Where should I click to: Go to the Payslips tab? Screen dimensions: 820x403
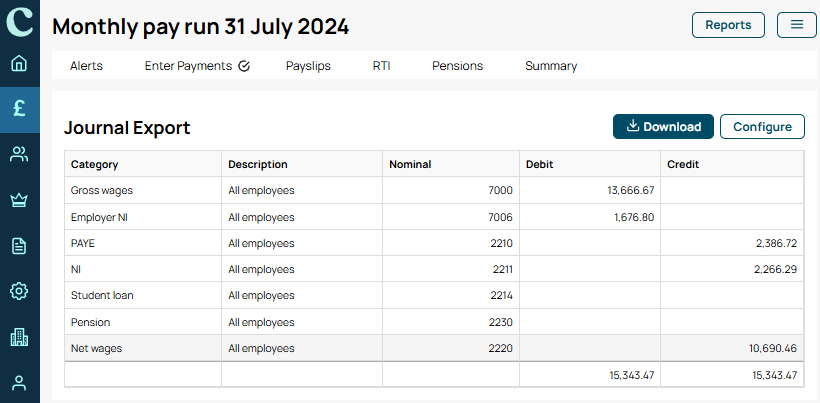pyautogui.click(x=308, y=66)
